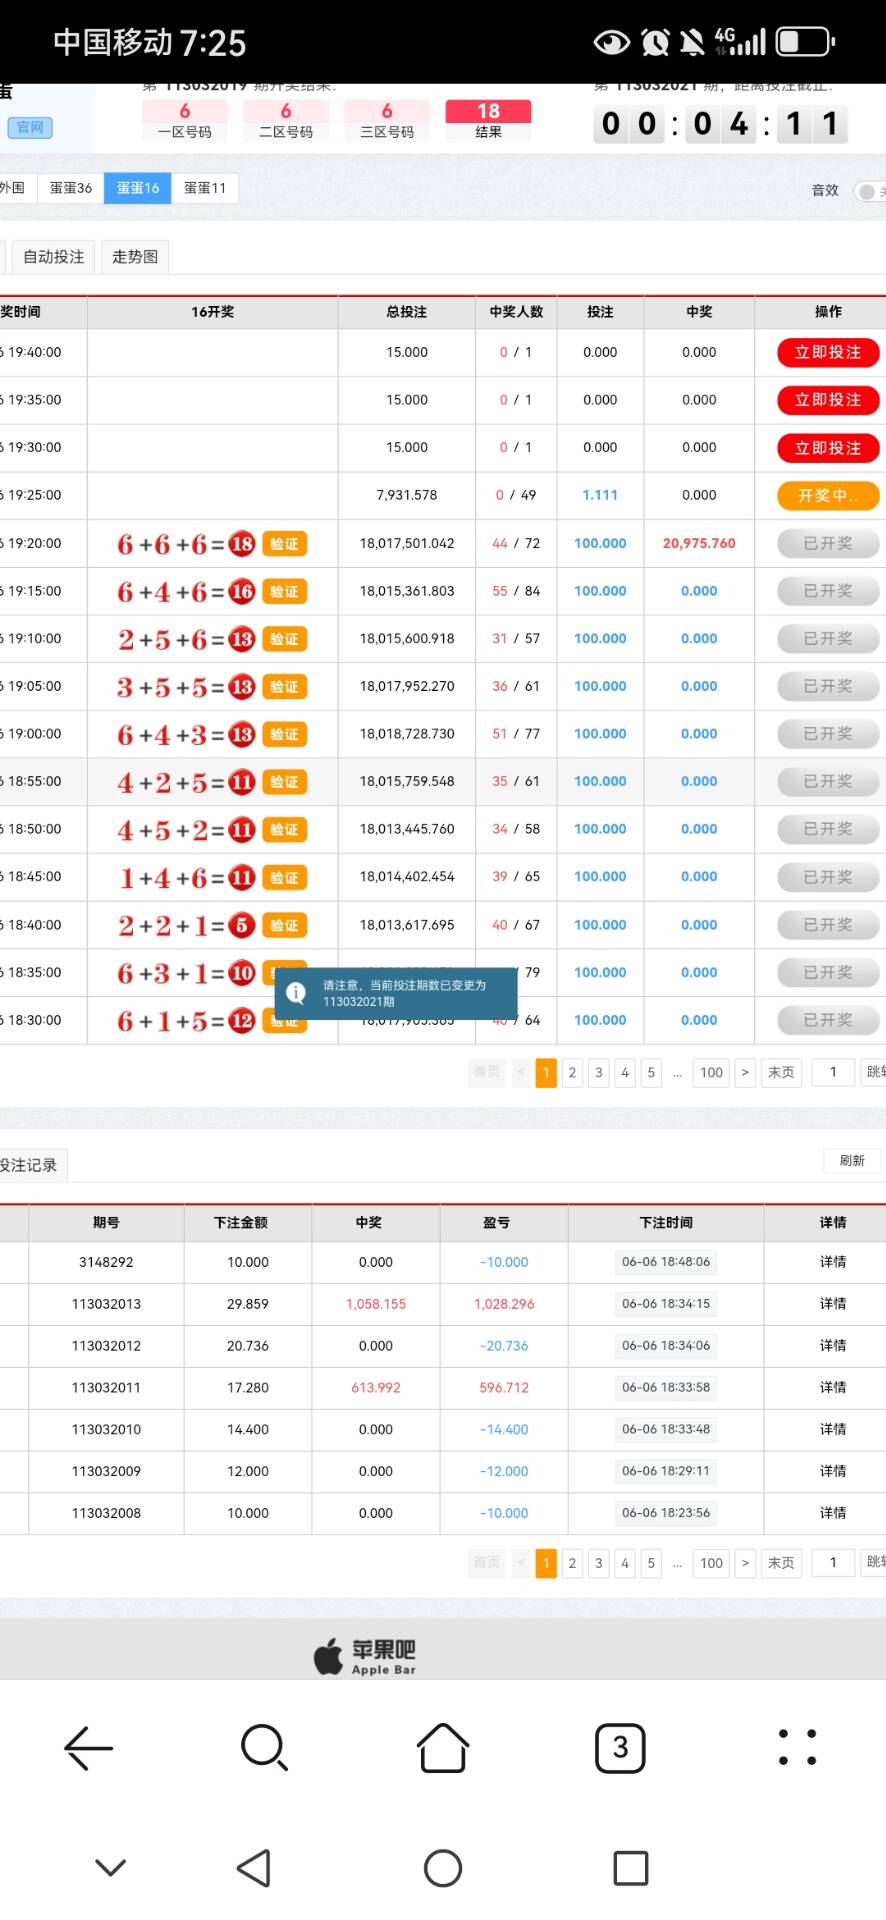Viewport: 886px width, 1920px height.
Task: Tap the Apple Bar logo in footer
Action: coord(365,1656)
